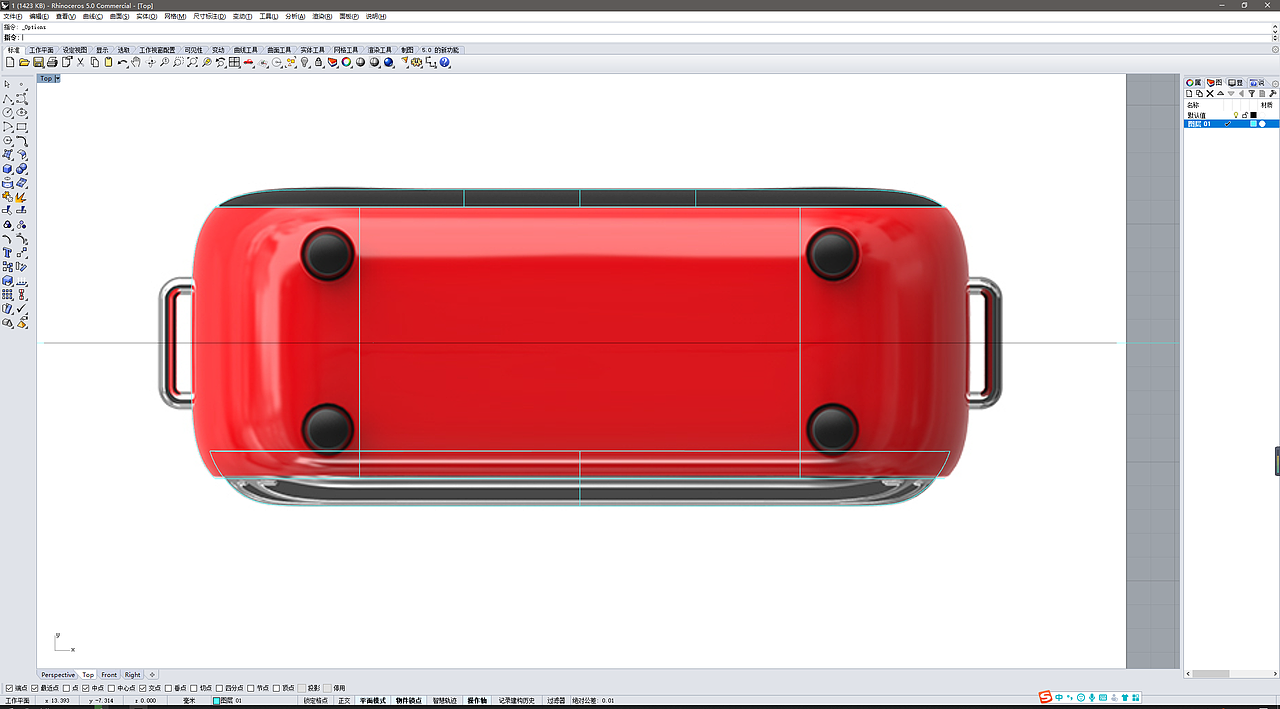Click the layer filter funnel icon
The height and width of the screenshot is (709, 1280).
coord(1251,94)
